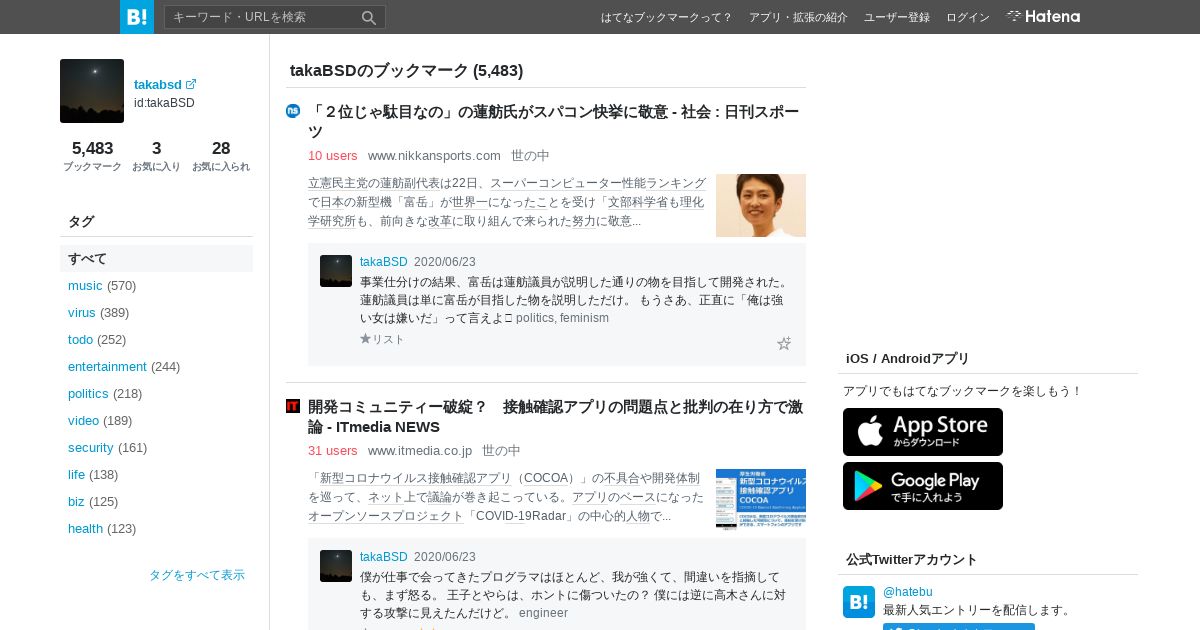Filter by the todo tag
The width and height of the screenshot is (1200, 630).
pos(80,339)
